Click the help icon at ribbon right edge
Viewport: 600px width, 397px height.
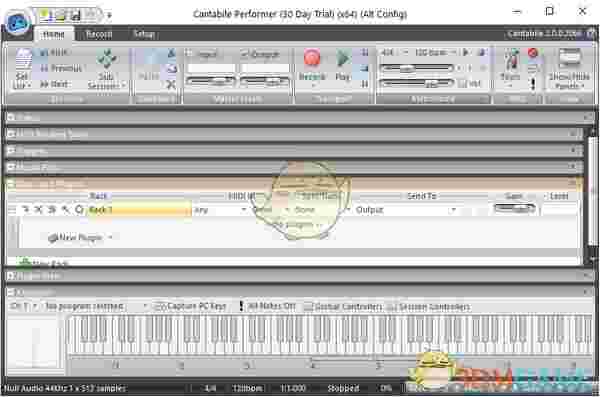coord(592,34)
